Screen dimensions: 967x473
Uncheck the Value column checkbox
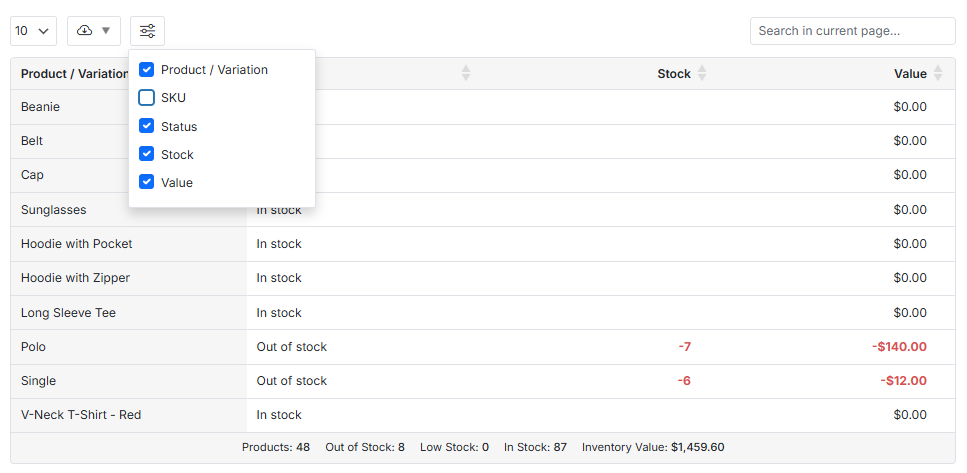click(x=147, y=183)
